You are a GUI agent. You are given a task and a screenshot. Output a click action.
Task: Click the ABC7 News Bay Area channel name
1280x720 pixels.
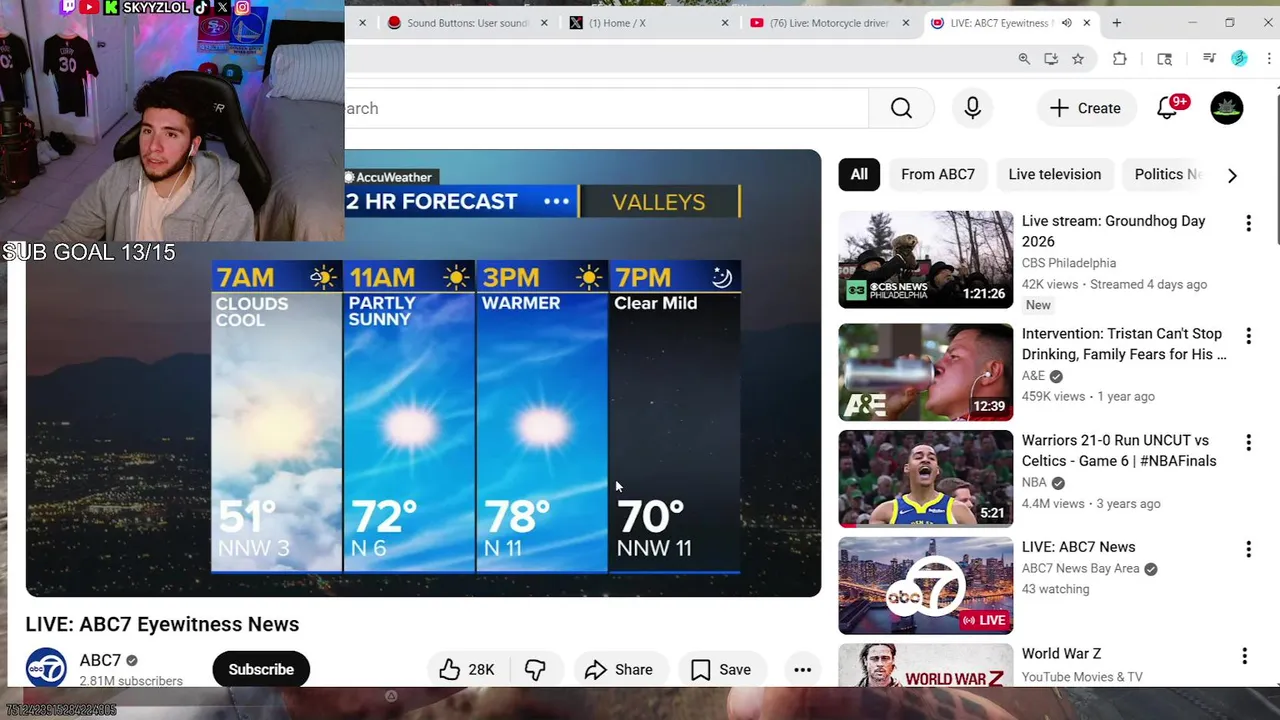[1081, 568]
